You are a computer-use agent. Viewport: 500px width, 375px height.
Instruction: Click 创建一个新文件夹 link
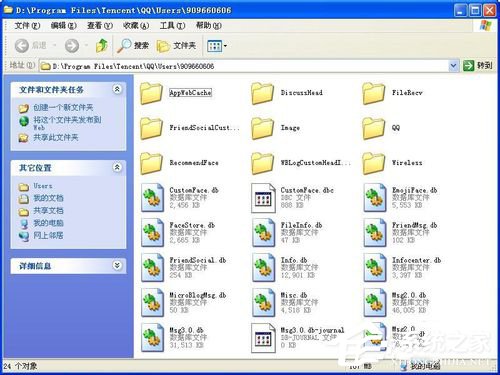click(x=63, y=108)
